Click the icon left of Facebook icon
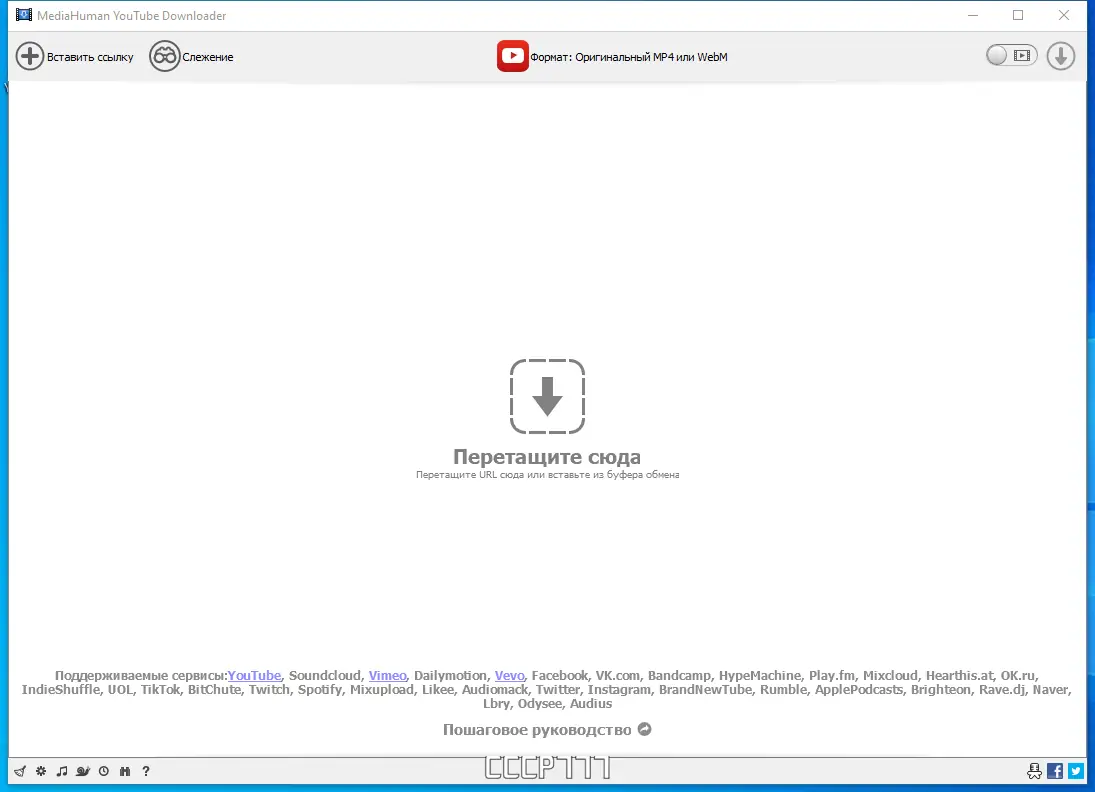Image resolution: width=1095 pixels, height=792 pixels. click(x=1034, y=771)
